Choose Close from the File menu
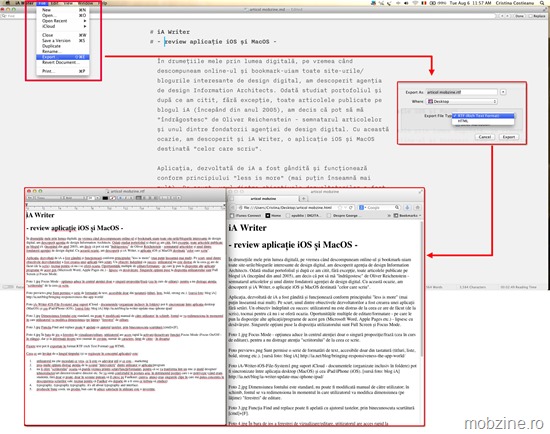Viewport: 550px width, 434px height. 63,35
